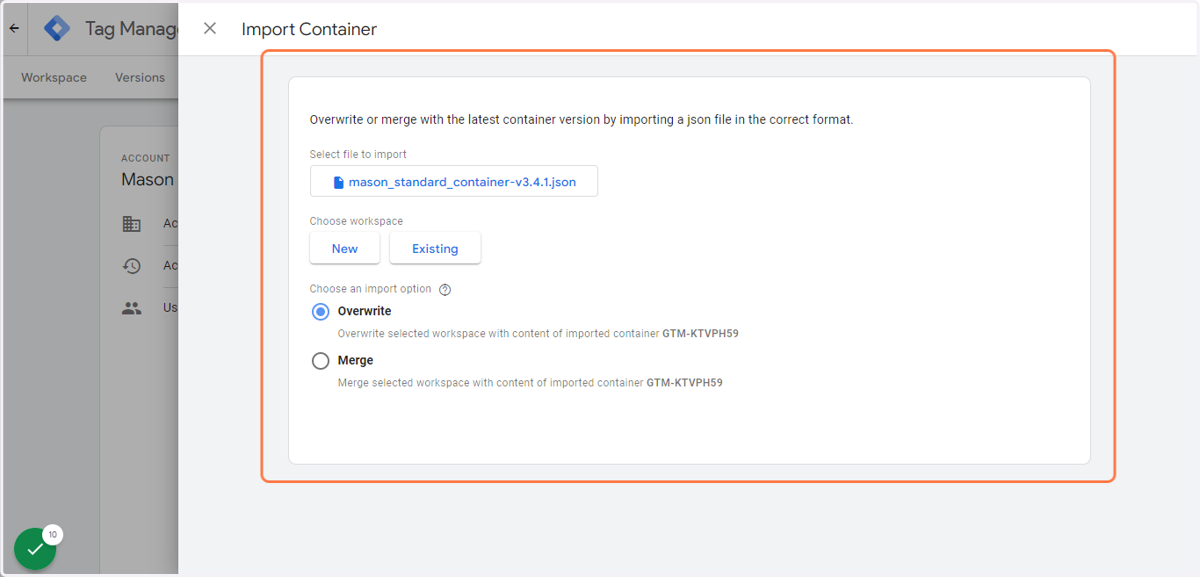Open import option help question mark
Image resolution: width=1200 pixels, height=577 pixels.
[x=445, y=290]
